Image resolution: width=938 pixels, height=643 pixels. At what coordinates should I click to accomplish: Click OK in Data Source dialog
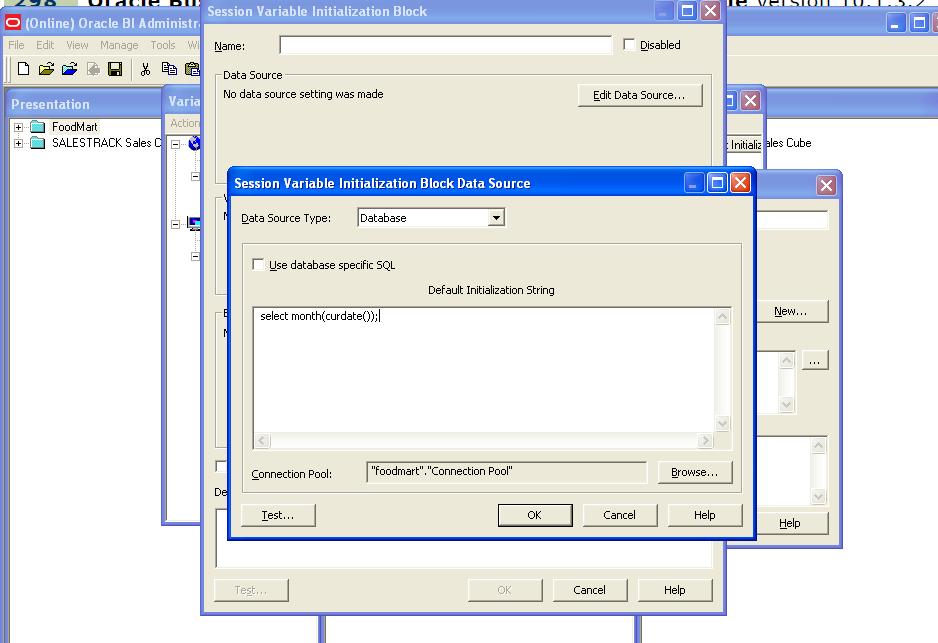click(535, 515)
